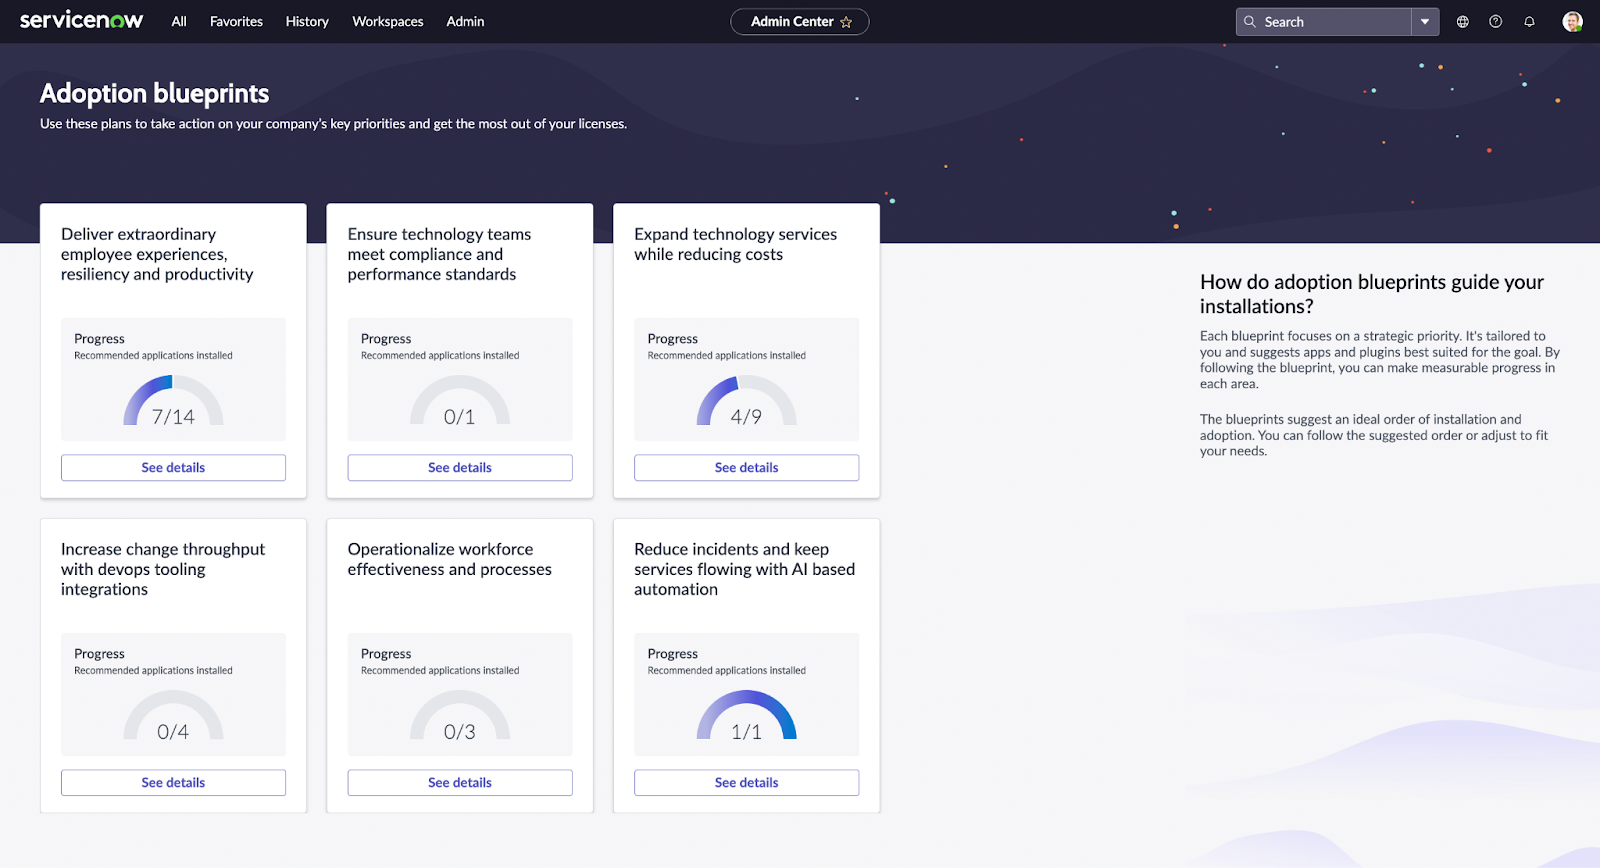Open the notifications bell
The width and height of the screenshot is (1600, 868).
click(x=1529, y=22)
